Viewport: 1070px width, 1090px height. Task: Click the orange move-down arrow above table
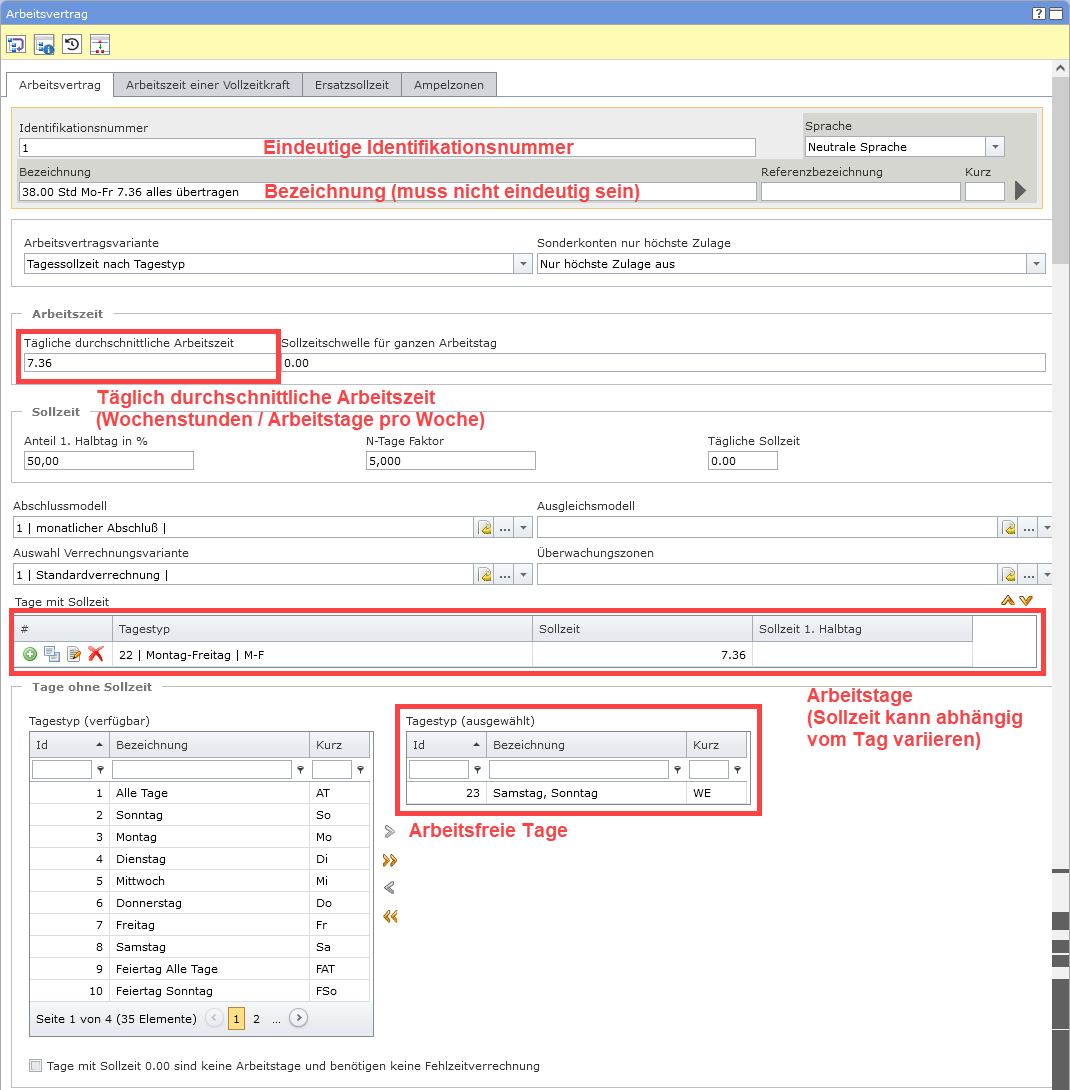point(1025,600)
